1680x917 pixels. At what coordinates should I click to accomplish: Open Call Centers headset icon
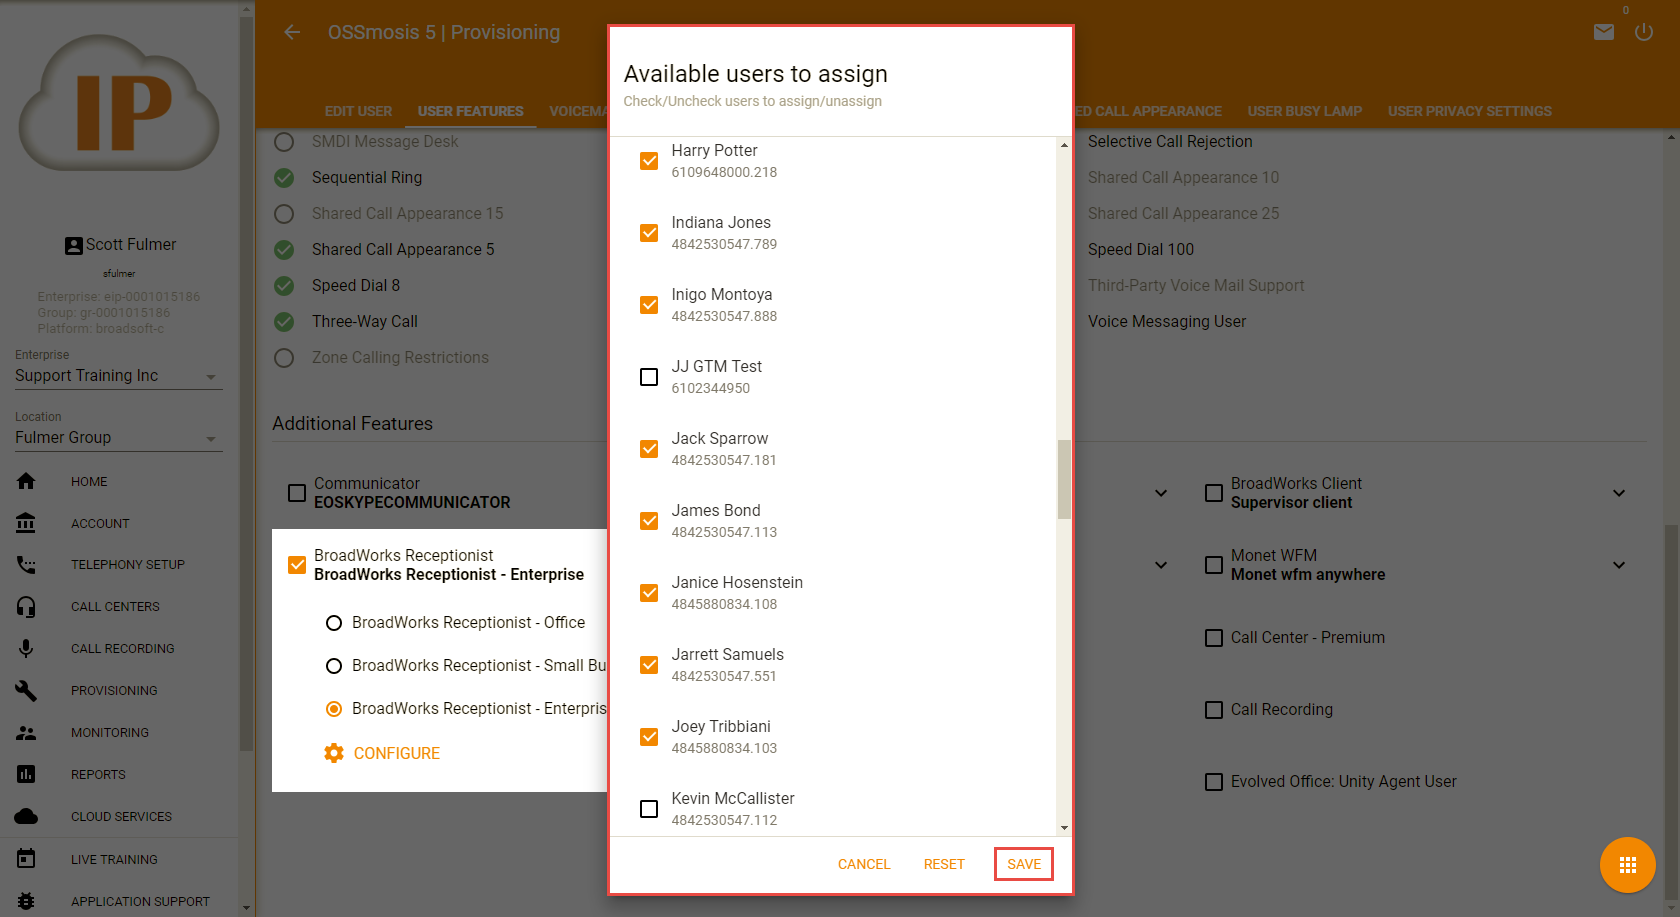pos(26,607)
